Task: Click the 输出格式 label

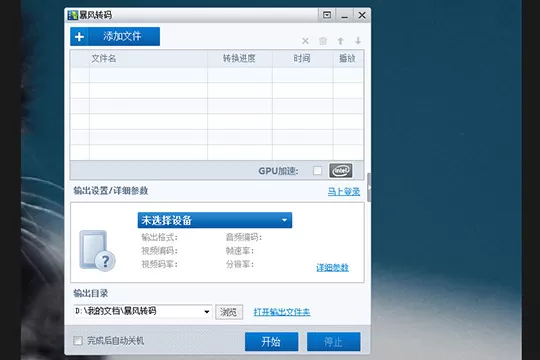Action: (x=159, y=237)
